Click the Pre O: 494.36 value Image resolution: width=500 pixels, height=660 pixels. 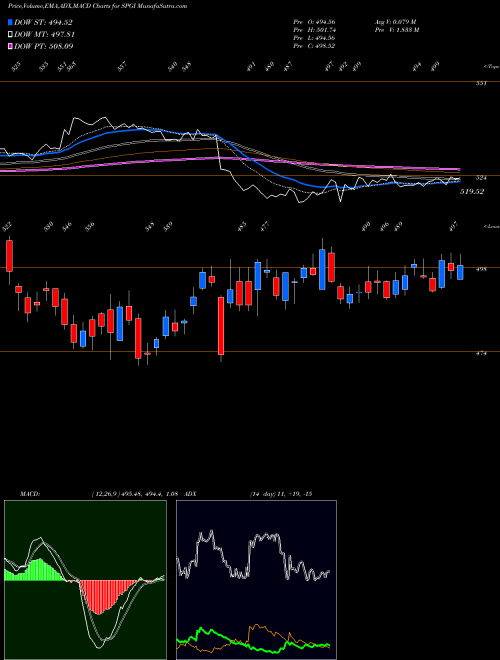click(x=314, y=22)
